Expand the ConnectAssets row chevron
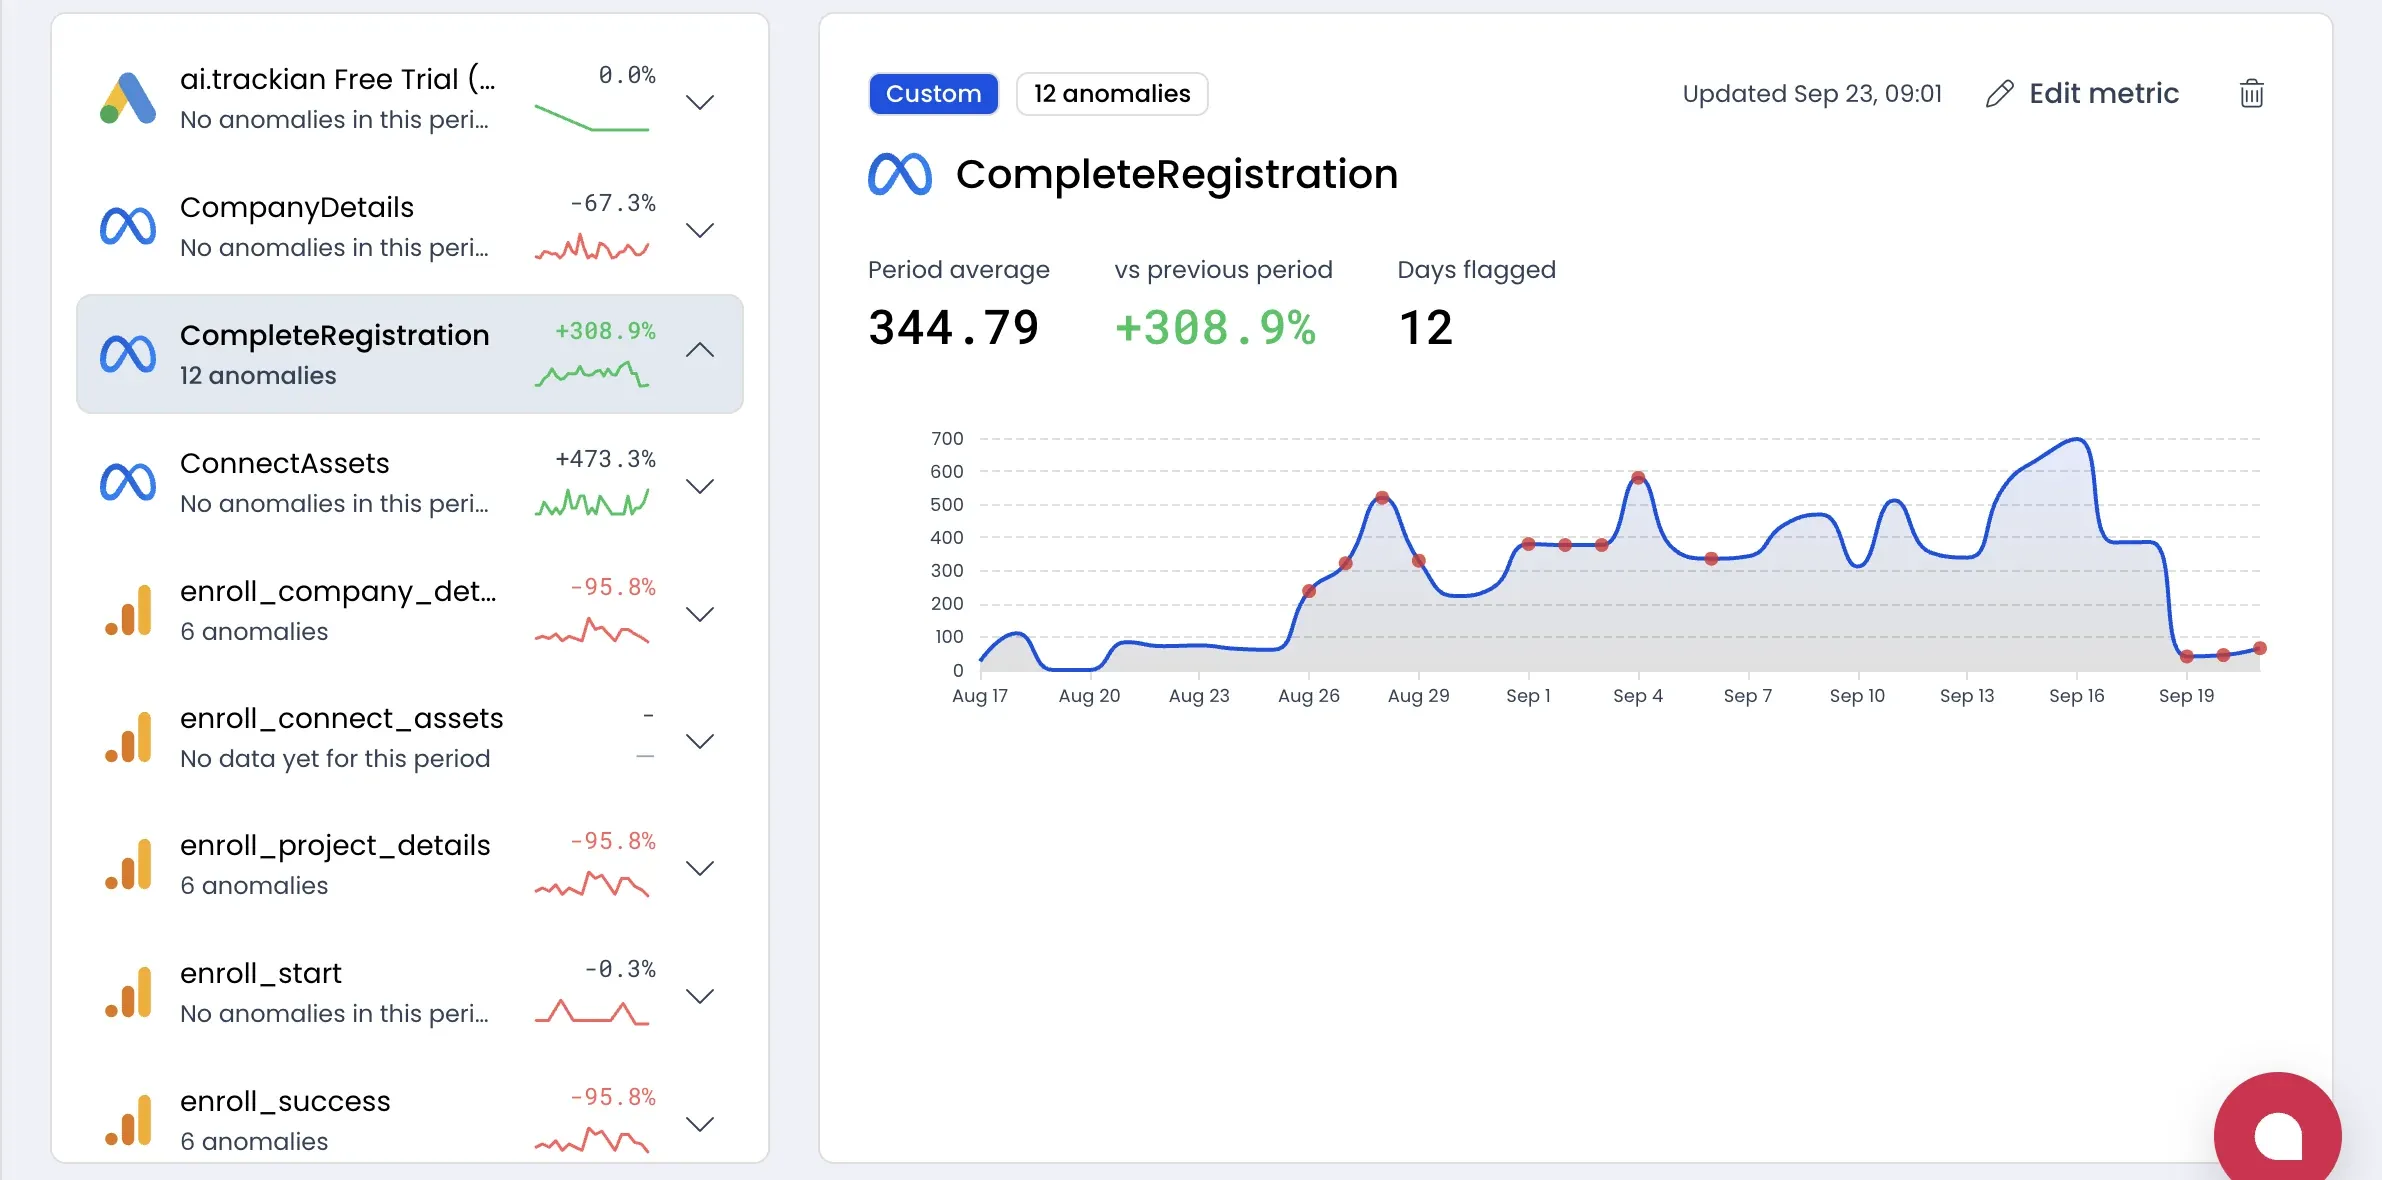The width and height of the screenshot is (2382, 1180). pos(700,486)
